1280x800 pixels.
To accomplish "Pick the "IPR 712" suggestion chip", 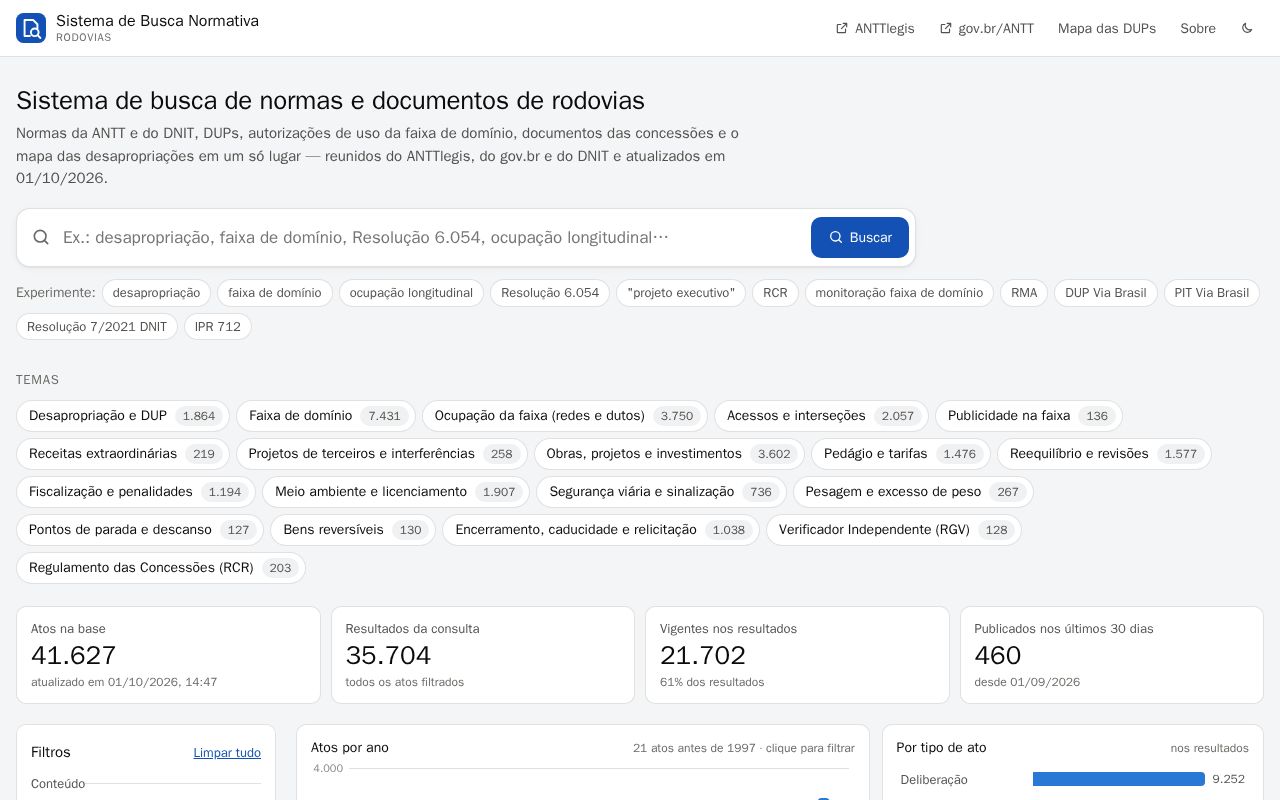I will [x=218, y=327].
